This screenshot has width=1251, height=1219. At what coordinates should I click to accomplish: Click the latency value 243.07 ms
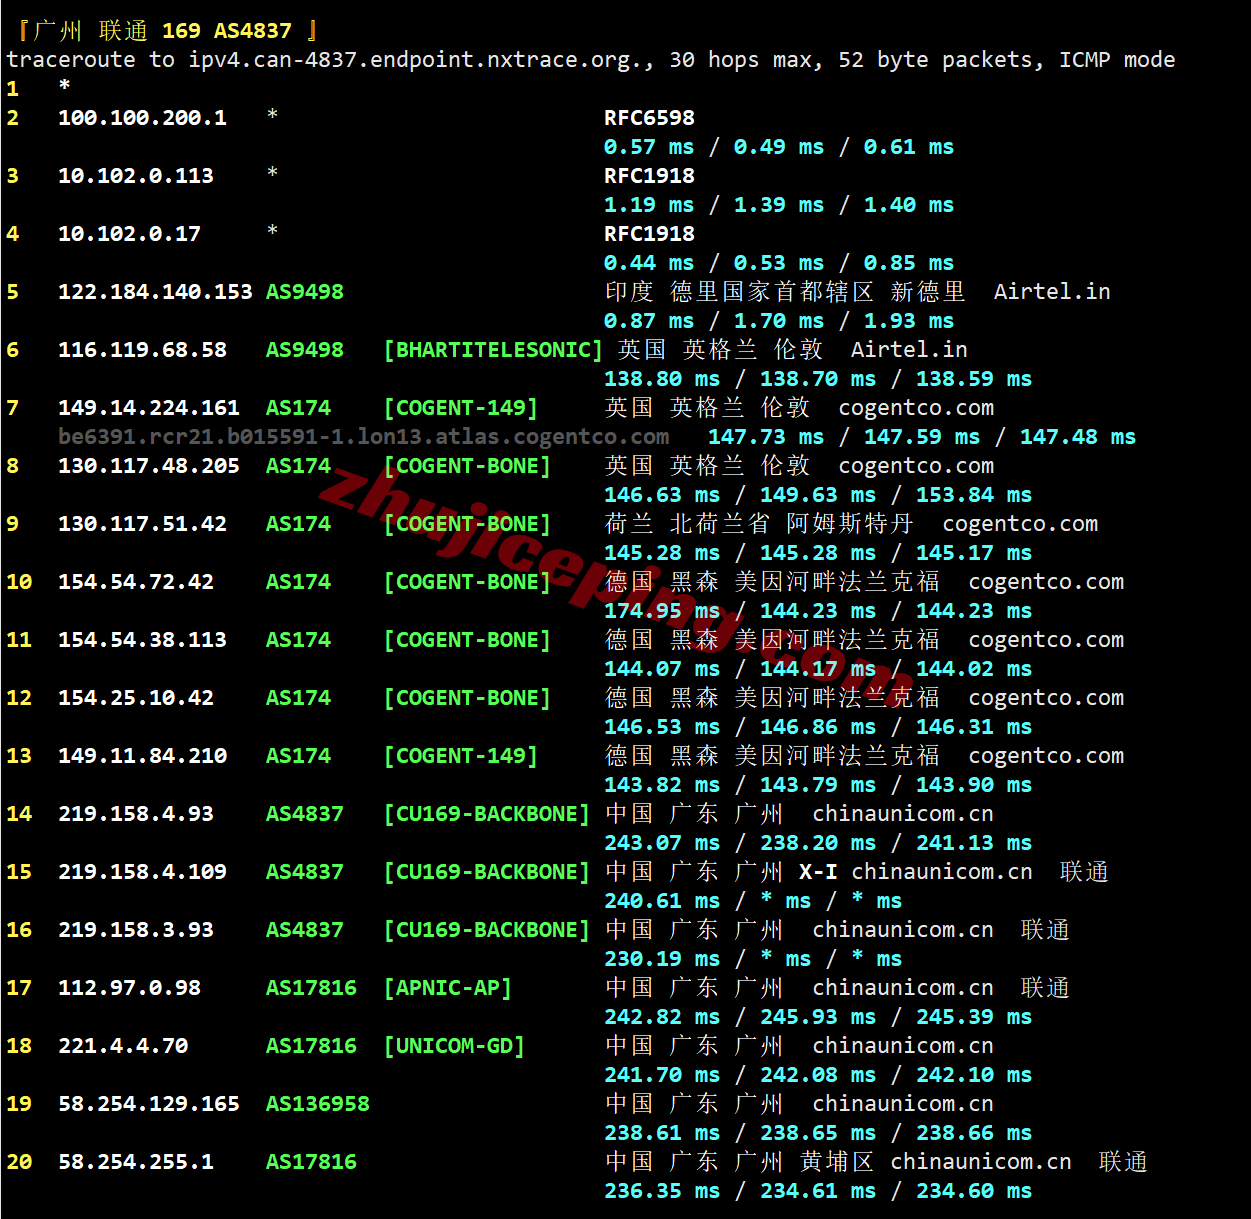click(662, 843)
